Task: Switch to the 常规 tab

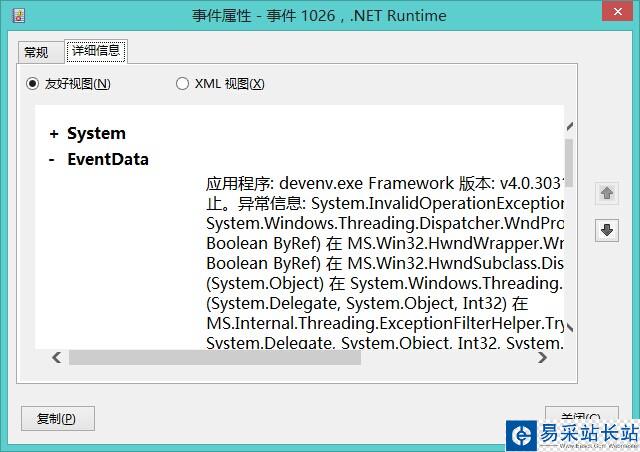Action: tap(36, 52)
